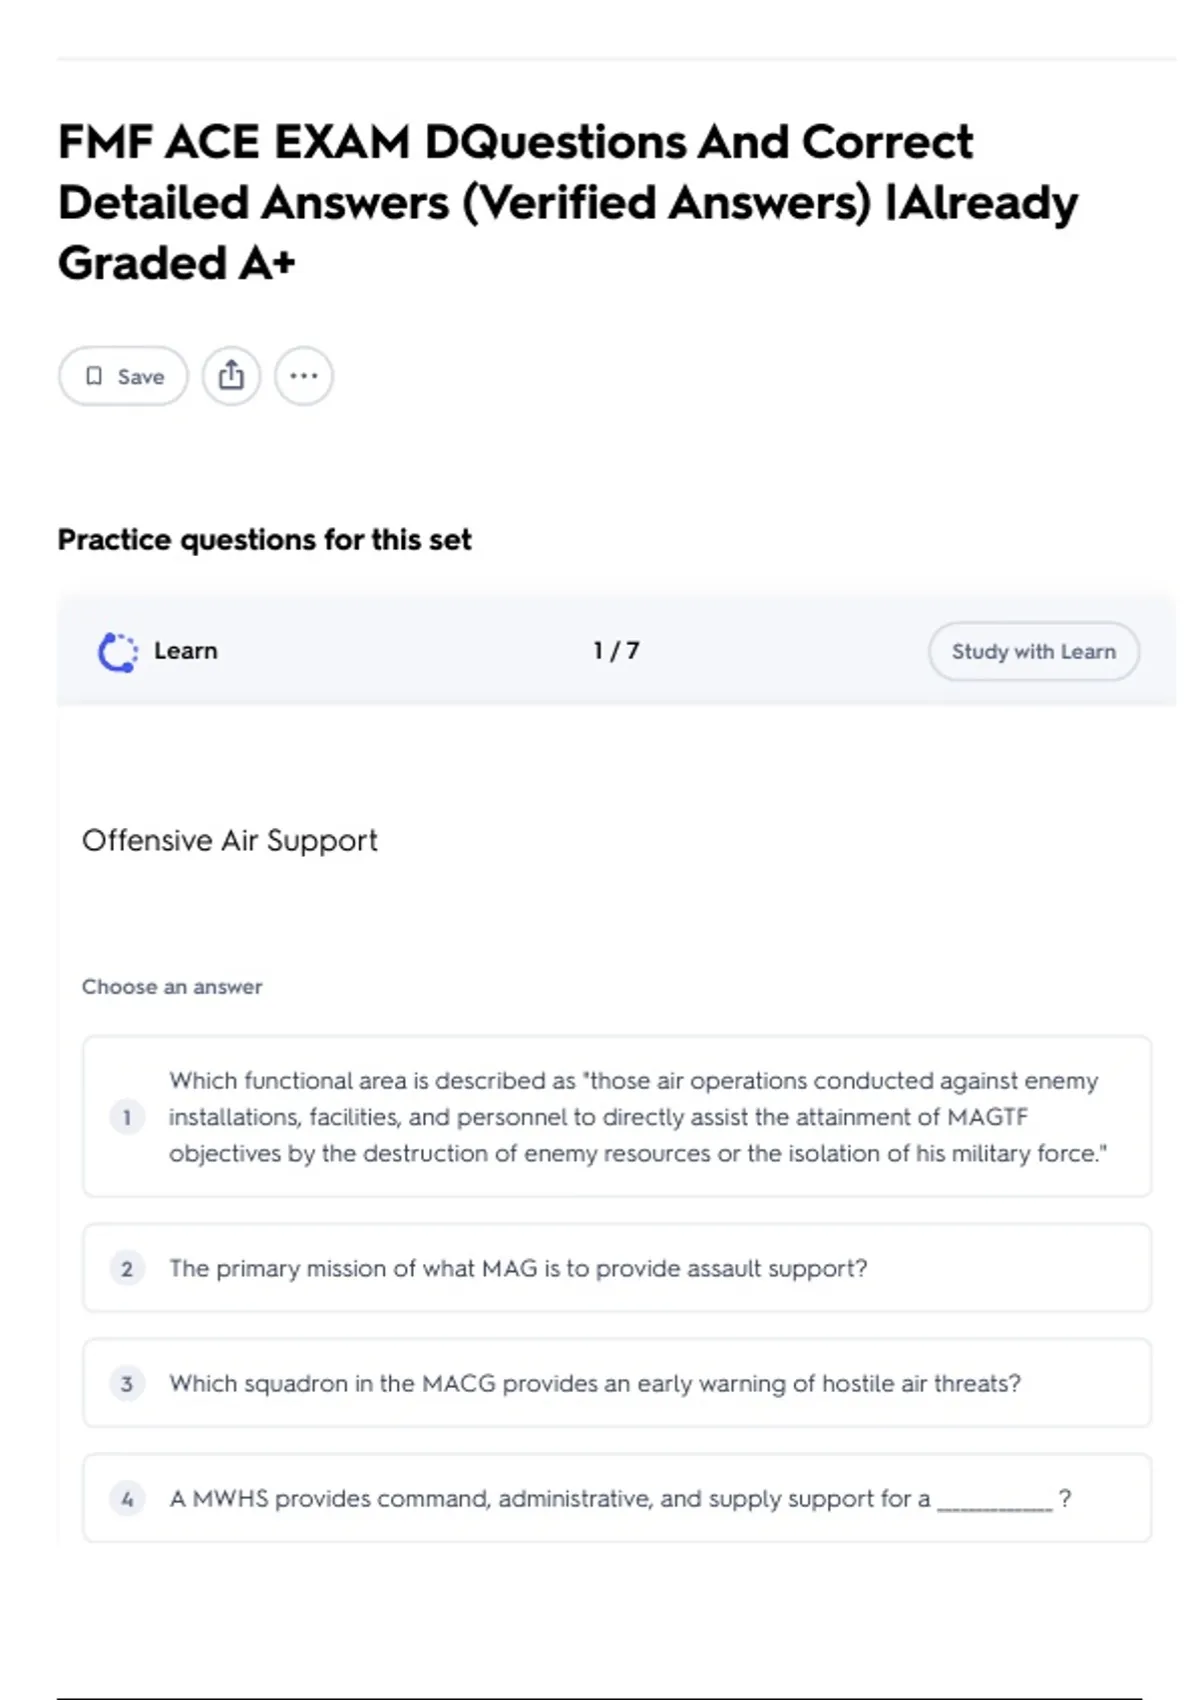
Task: Click the FMF ACE EXAM set title
Action: point(567,202)
